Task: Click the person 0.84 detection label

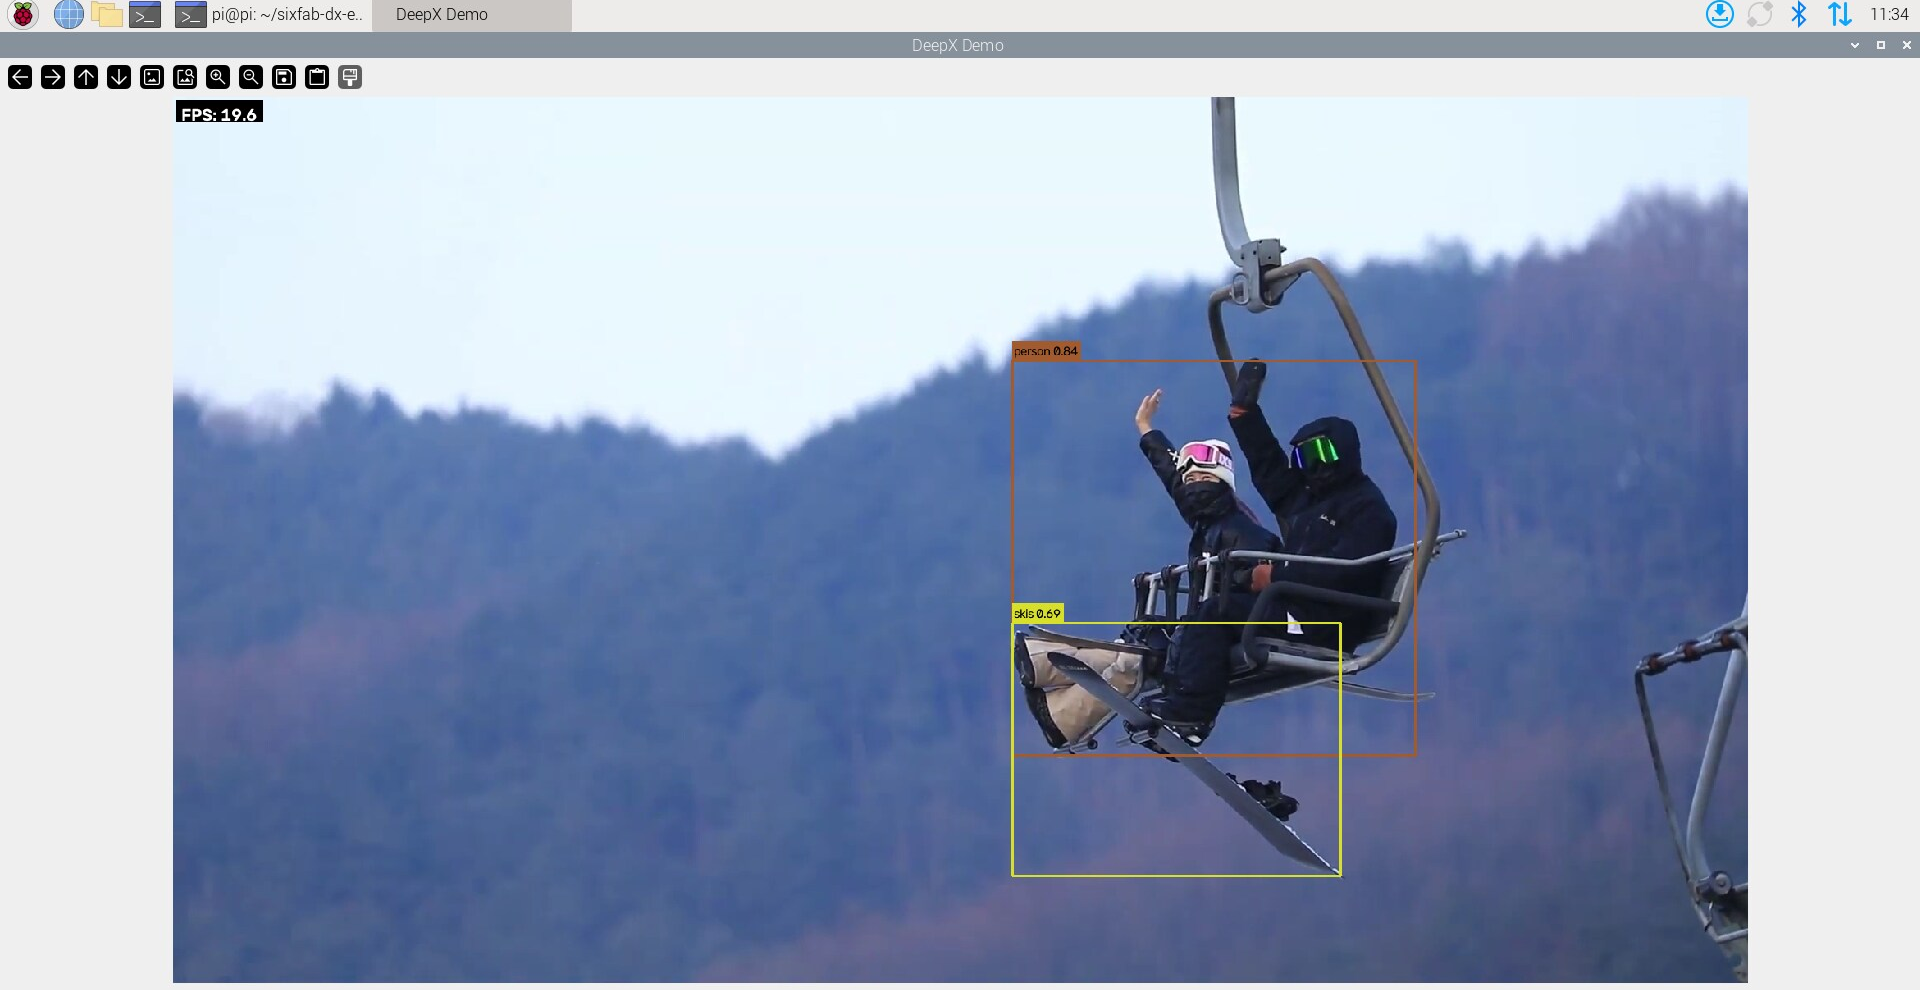Action: coord(1046,351)
